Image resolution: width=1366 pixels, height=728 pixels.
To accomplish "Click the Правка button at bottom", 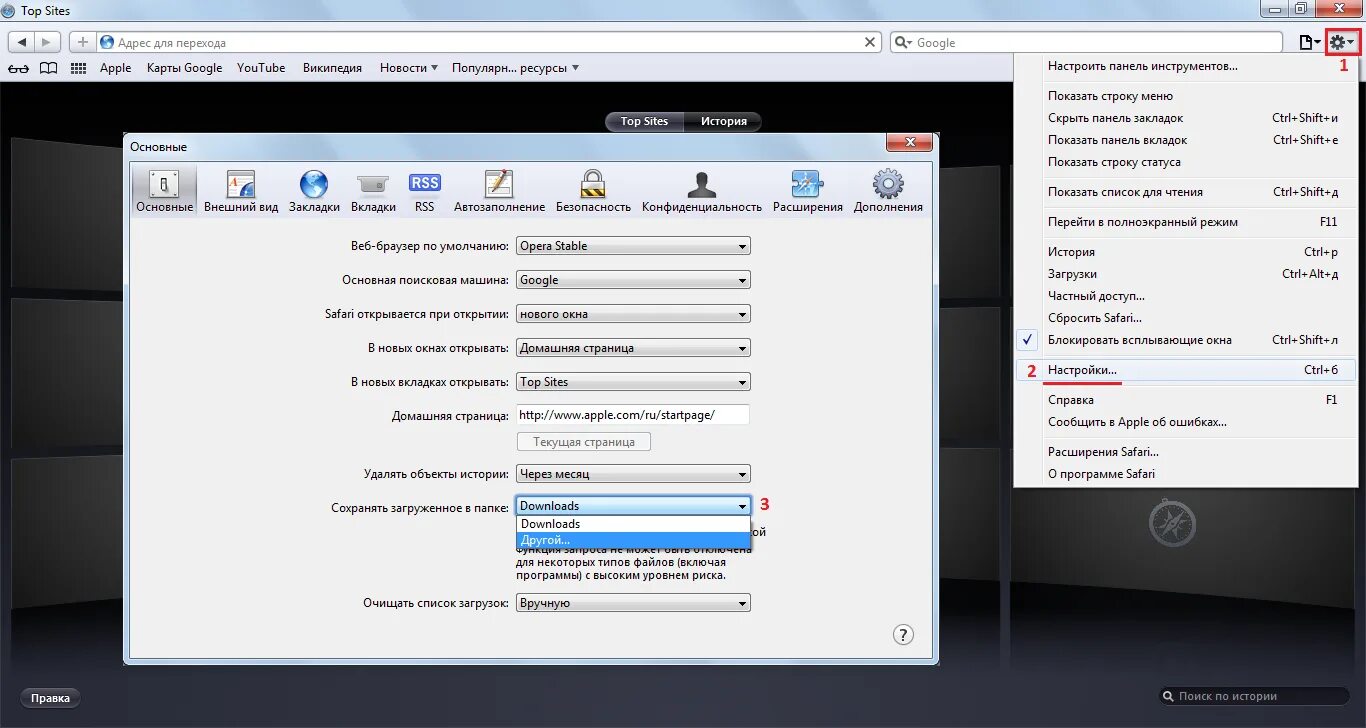I will (x=50, y=698).
